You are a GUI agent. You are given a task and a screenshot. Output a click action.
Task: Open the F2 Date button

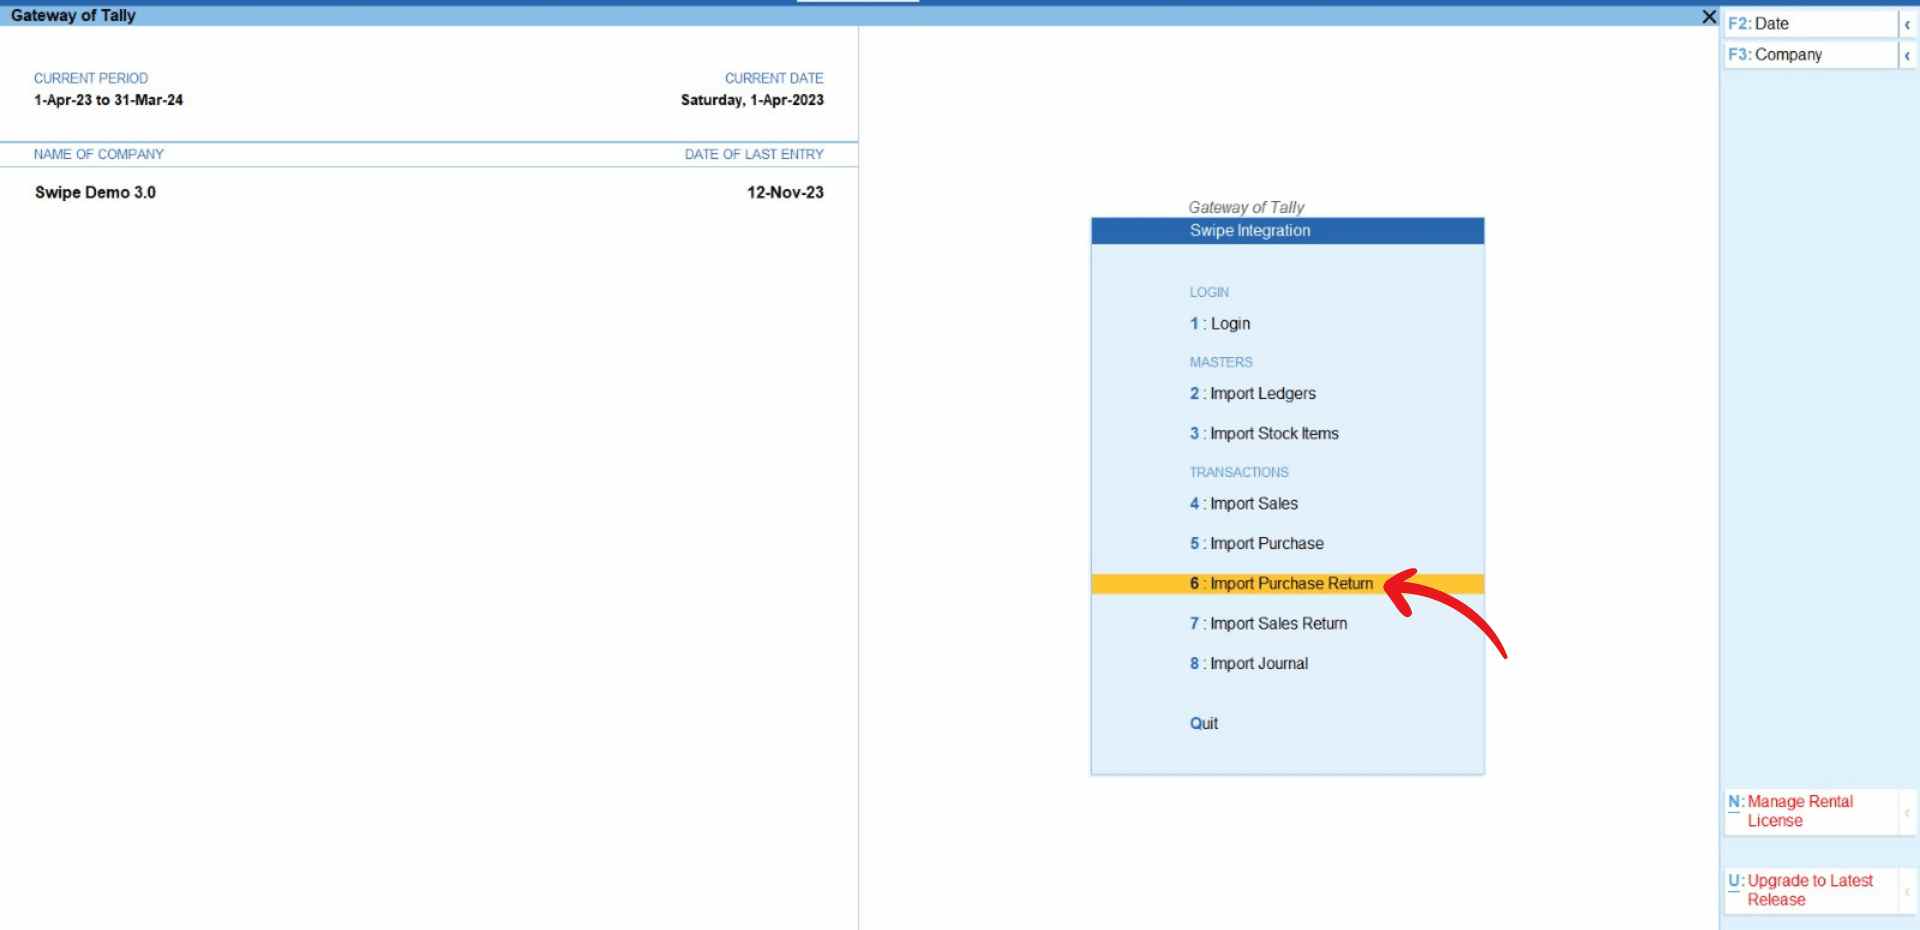pyautogui.click(x=1811, y=24)
